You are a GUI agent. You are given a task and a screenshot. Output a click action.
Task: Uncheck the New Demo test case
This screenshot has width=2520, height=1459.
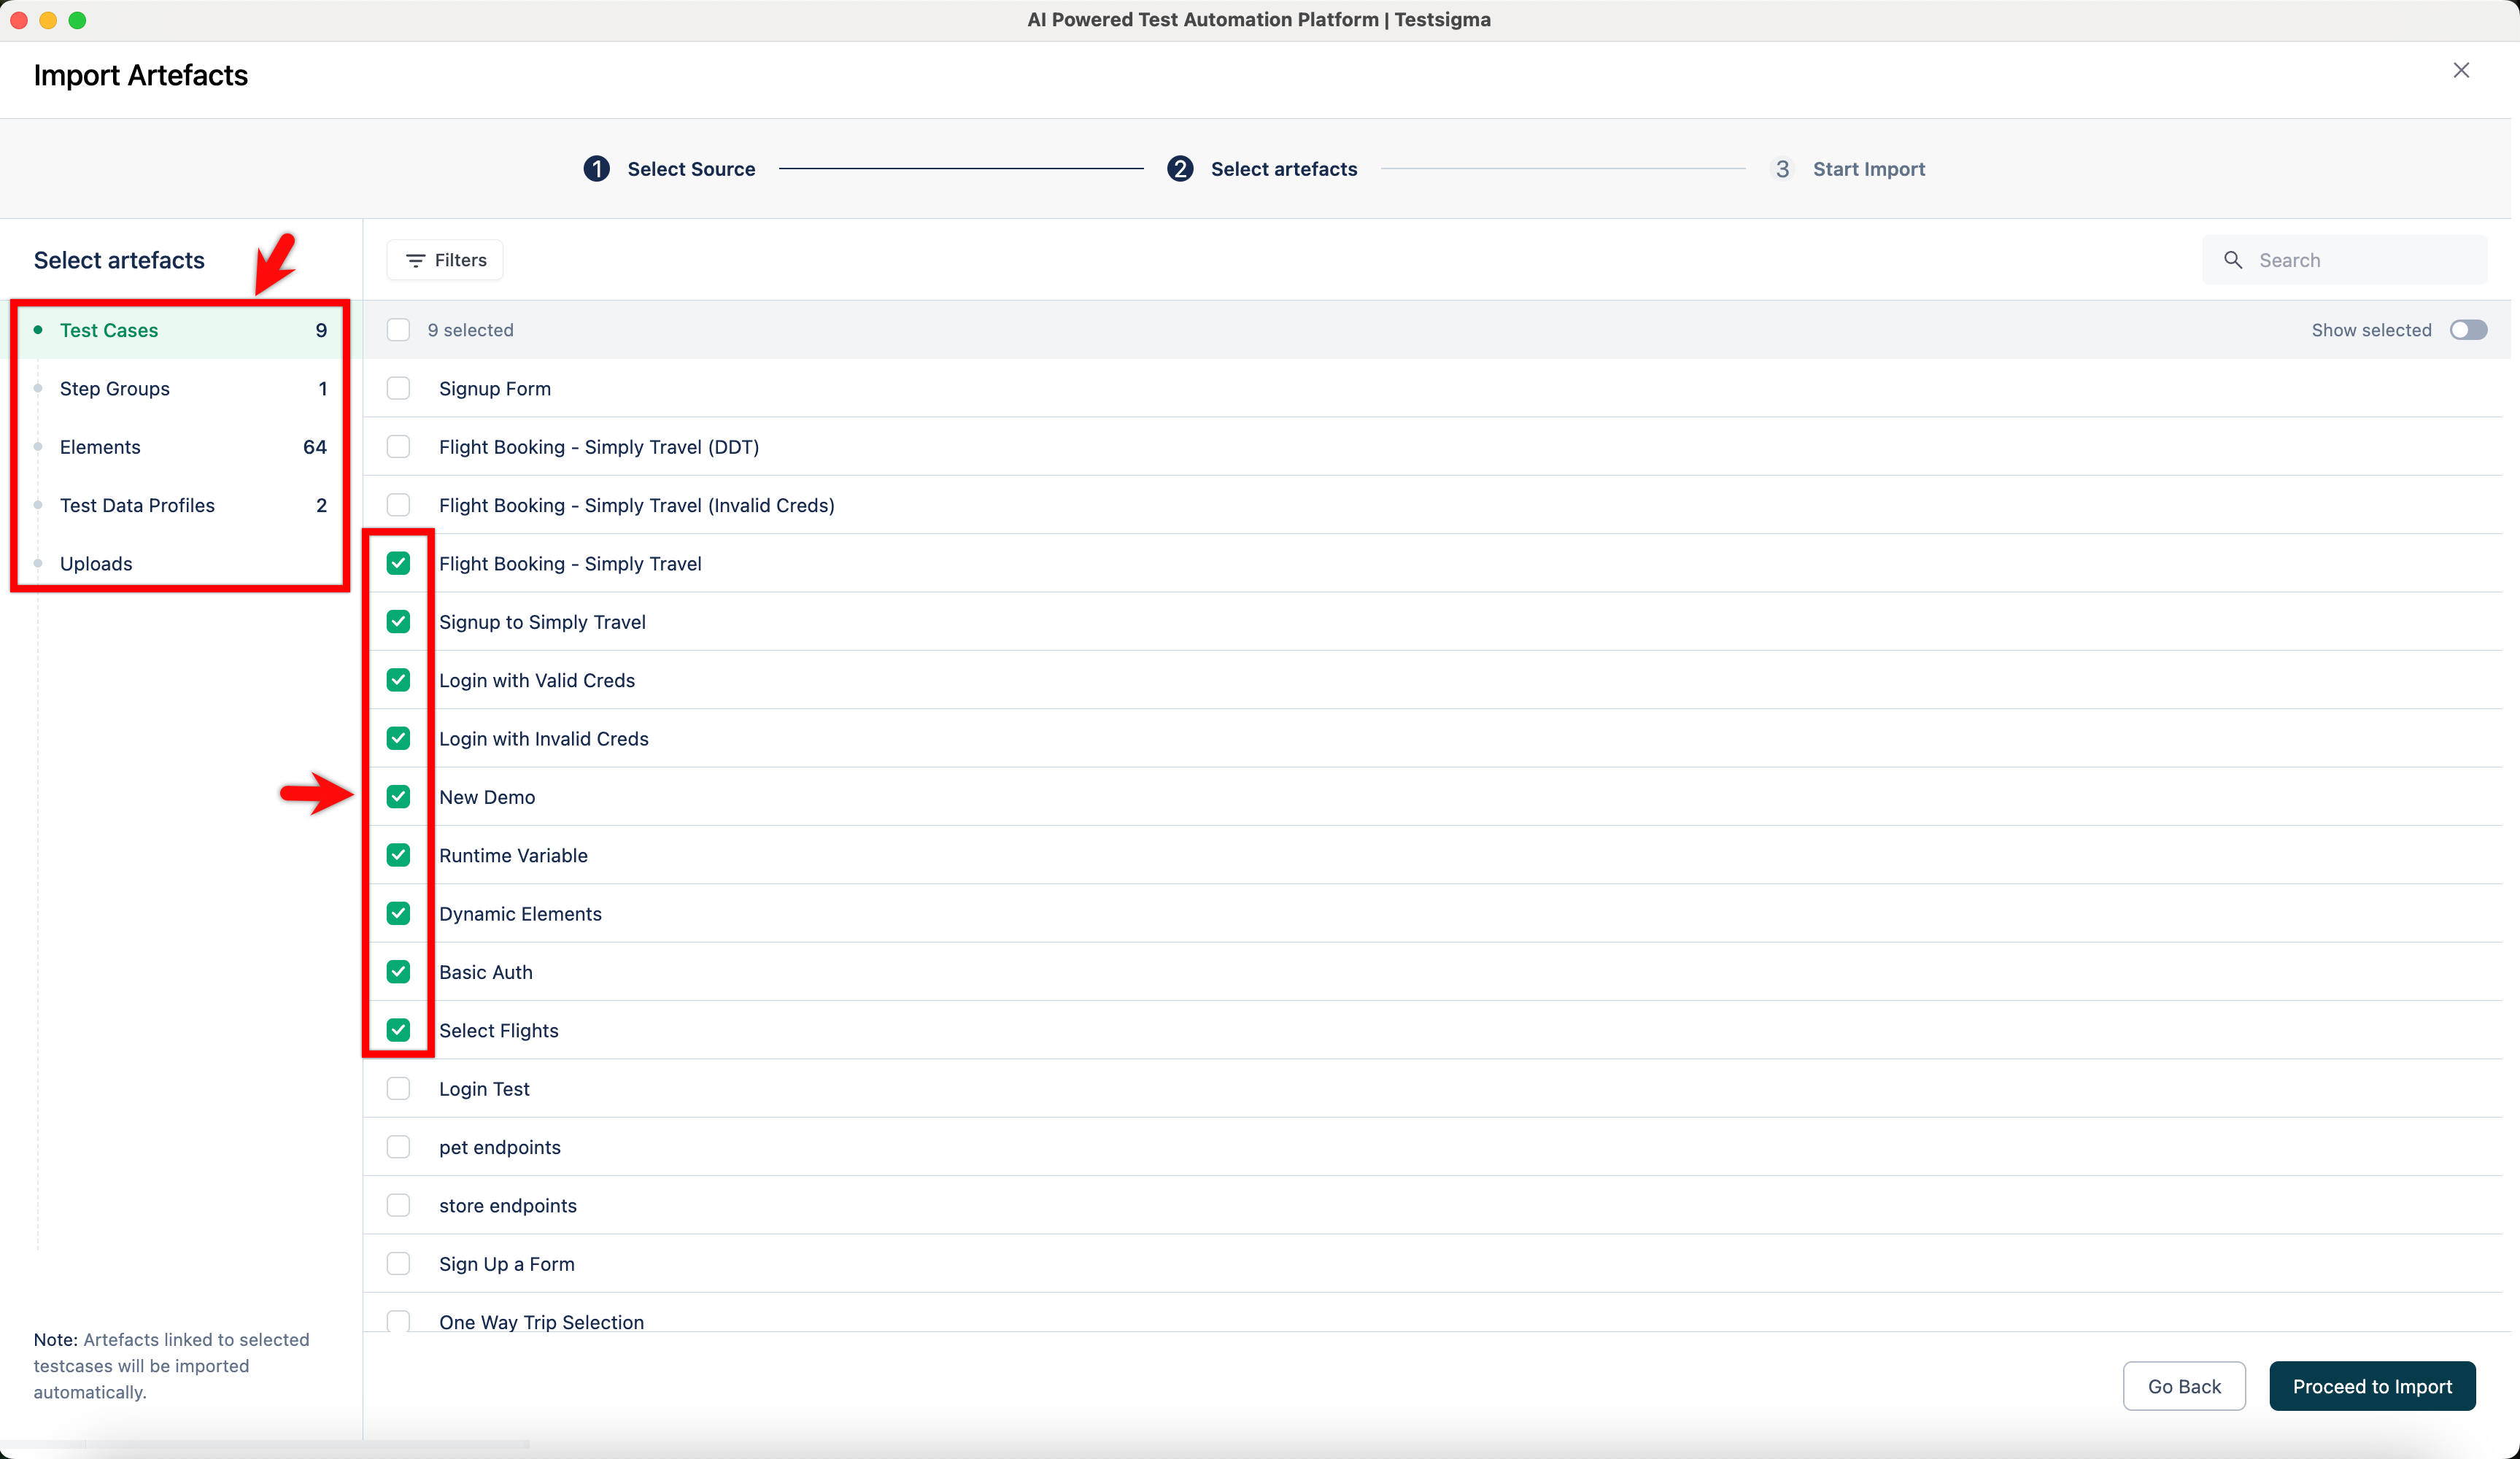pyautogui.click(x=398, y=797)
